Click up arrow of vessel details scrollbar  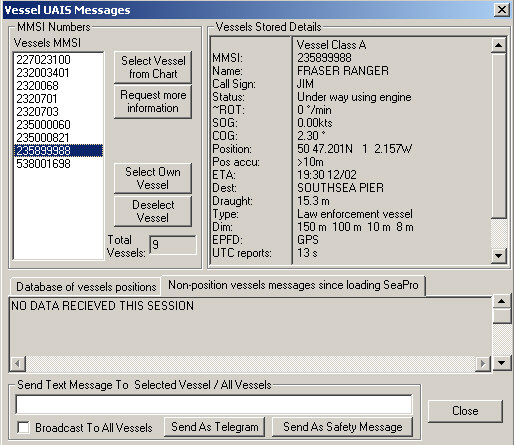(x=499, y=45)
